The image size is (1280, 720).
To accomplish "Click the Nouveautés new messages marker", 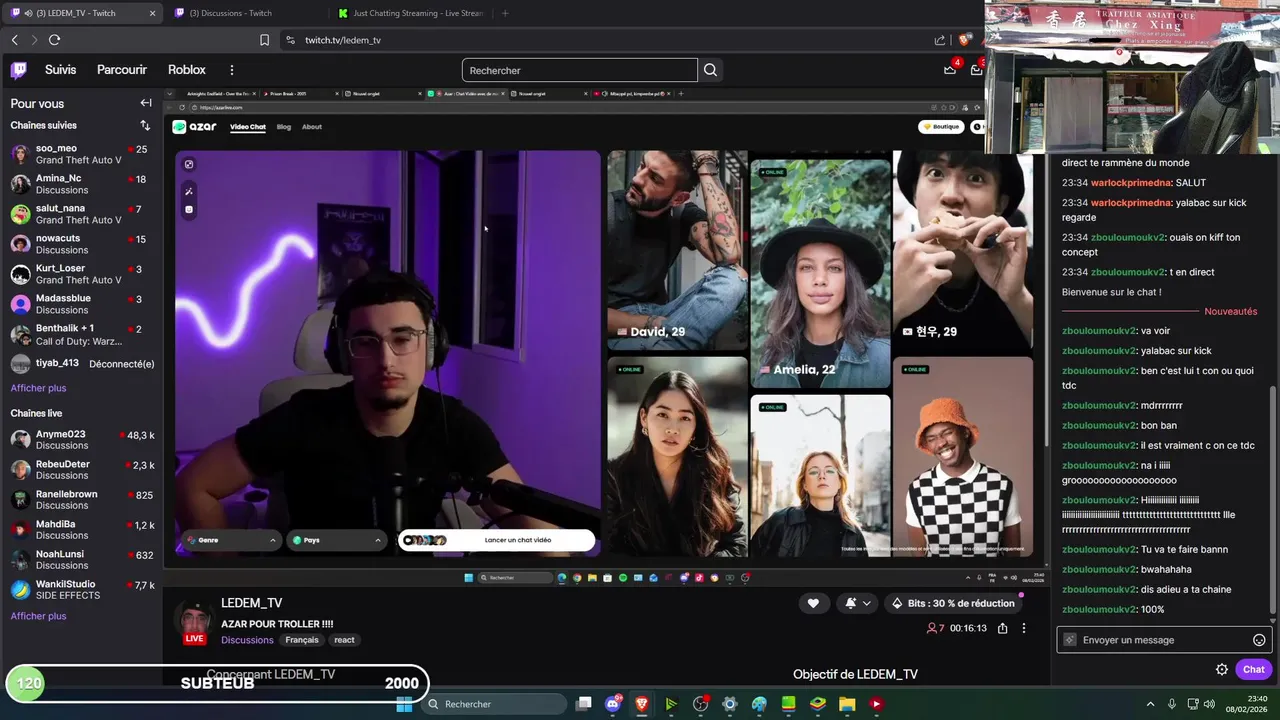I will tap(1231, 312).
